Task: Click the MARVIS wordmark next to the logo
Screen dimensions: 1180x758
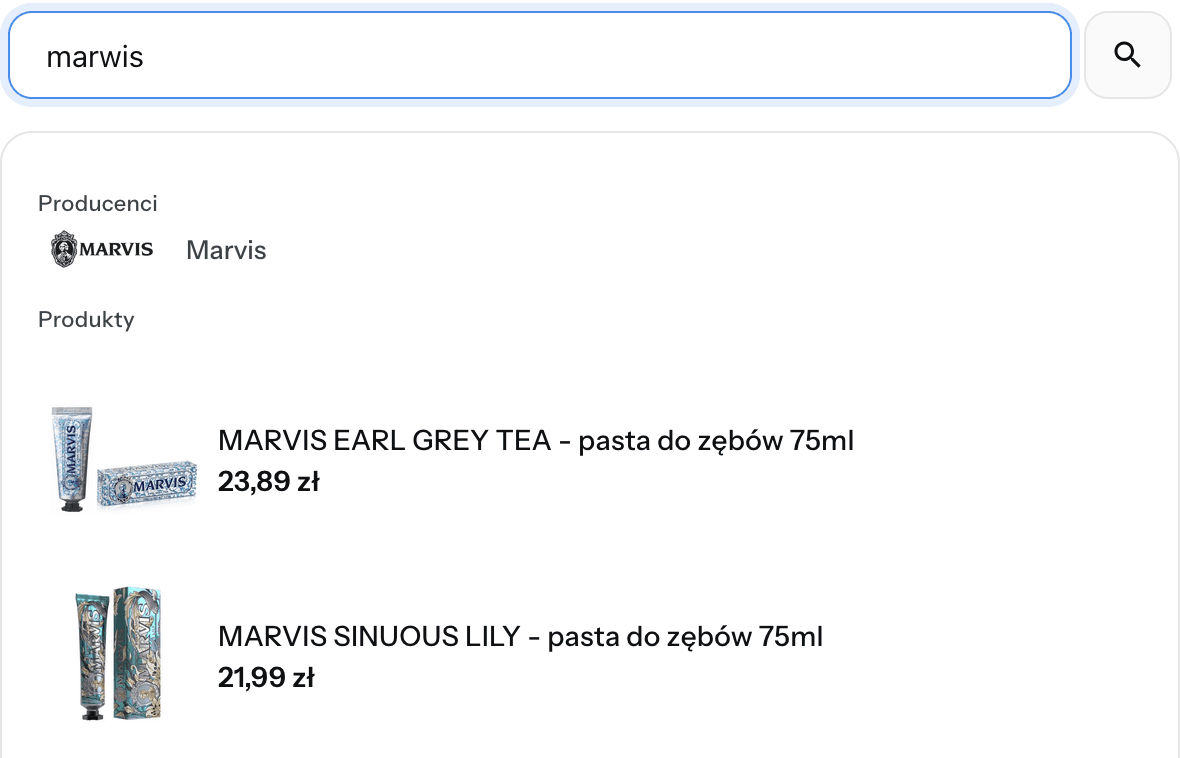Action: pos(117,249)
